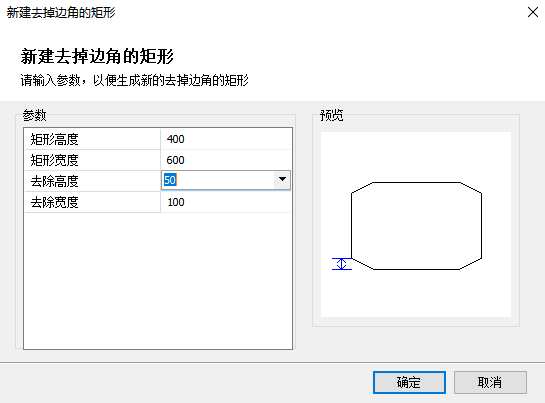The width and height of the screenshot is (545, 403).
Task: Click the 预览 group label
Action: pos(332,115)
